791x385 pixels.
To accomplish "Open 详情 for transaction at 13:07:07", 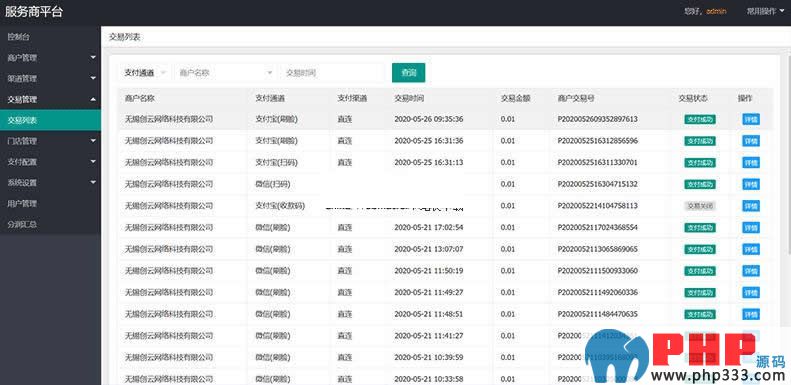I will tap(751, 249).
